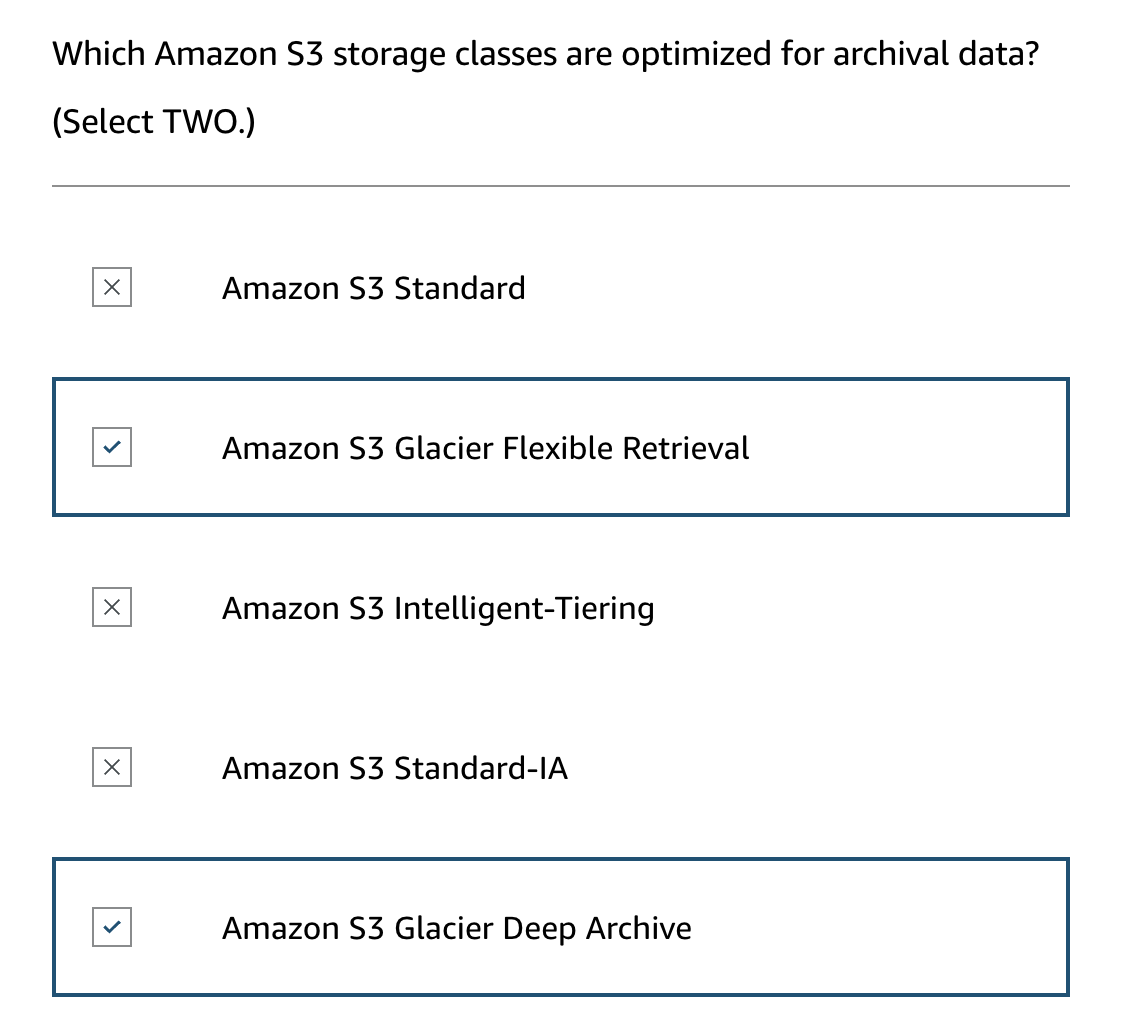Screen dimensions: 1122x1034
Task: Click the horizontal divider below the question
Action: pos(560,186)
